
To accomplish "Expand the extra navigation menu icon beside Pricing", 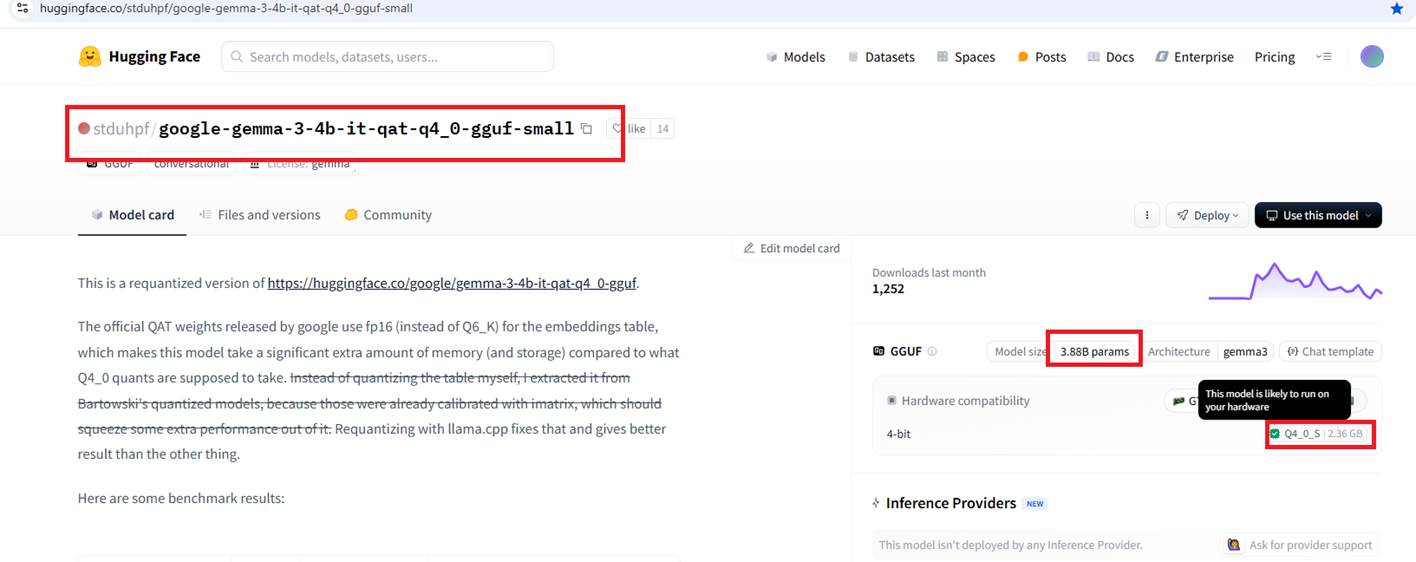I will [1324, 57].
